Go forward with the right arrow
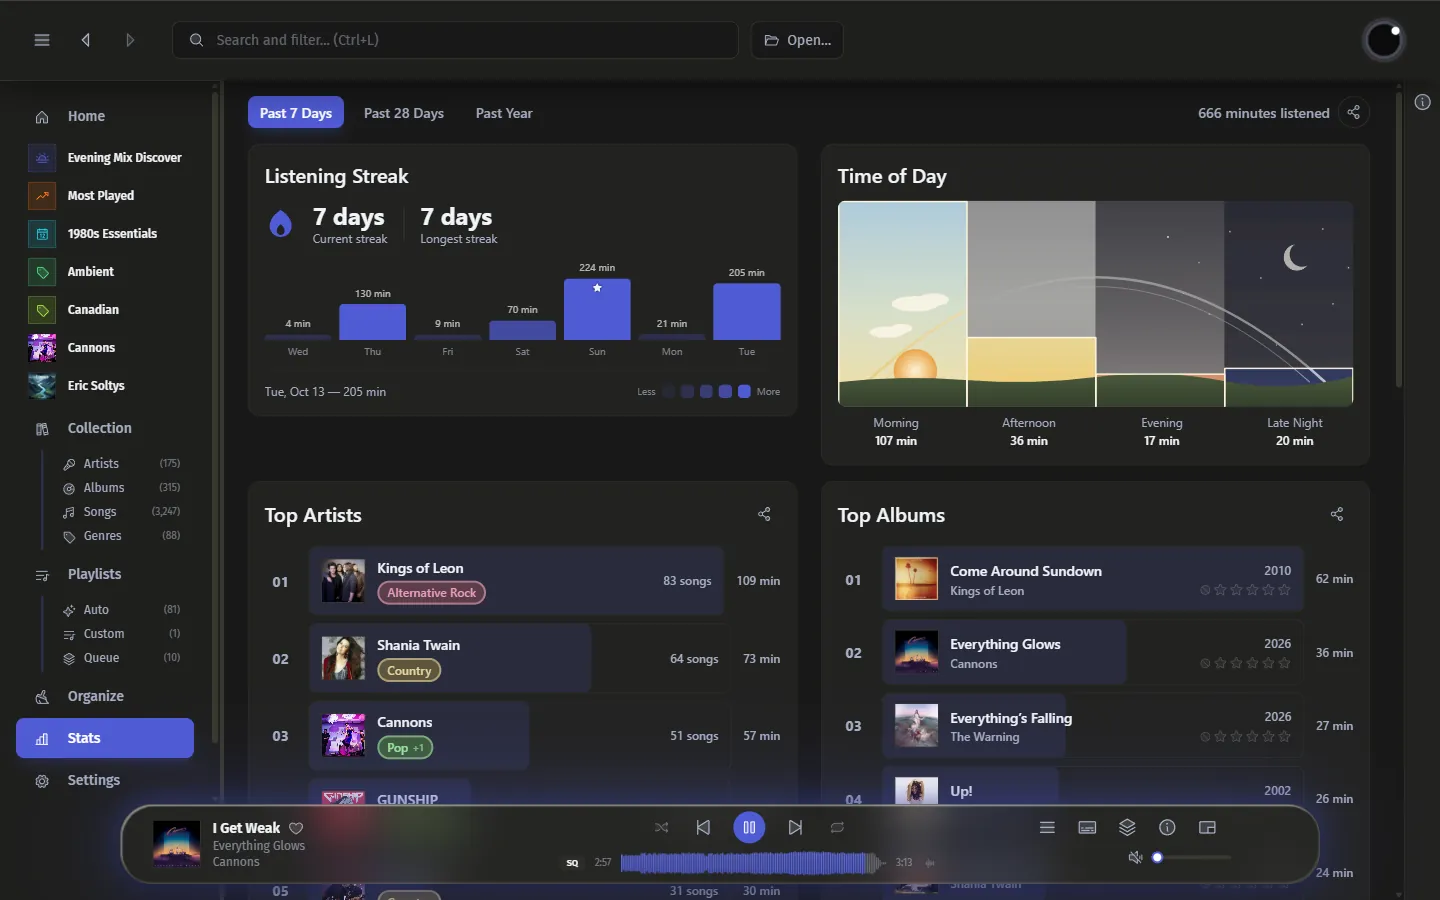 [130, 40]
